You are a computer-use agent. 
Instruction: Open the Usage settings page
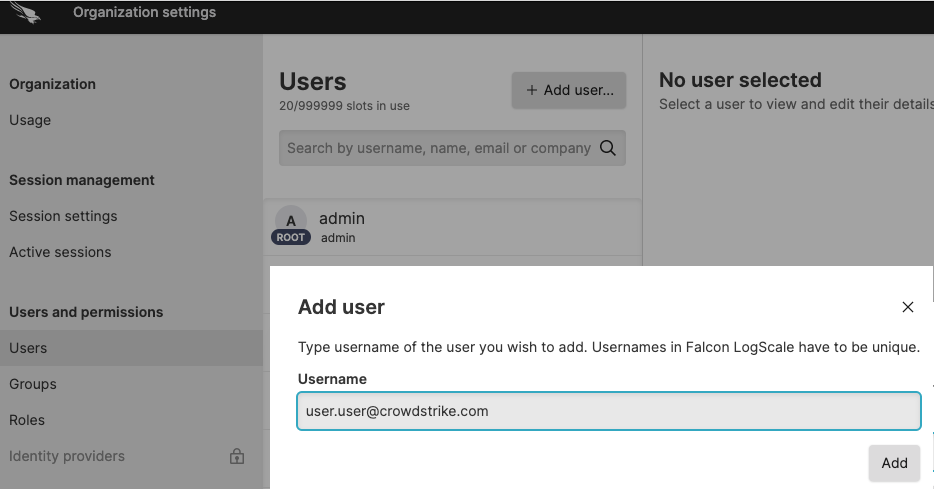(x=30, y=120)
